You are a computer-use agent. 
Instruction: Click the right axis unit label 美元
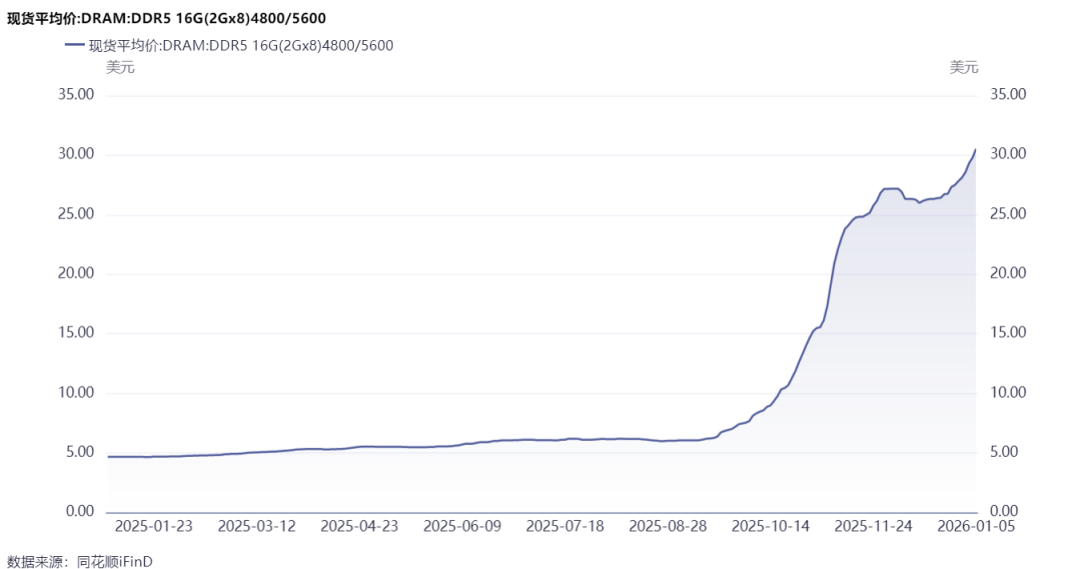coord(964,68)
